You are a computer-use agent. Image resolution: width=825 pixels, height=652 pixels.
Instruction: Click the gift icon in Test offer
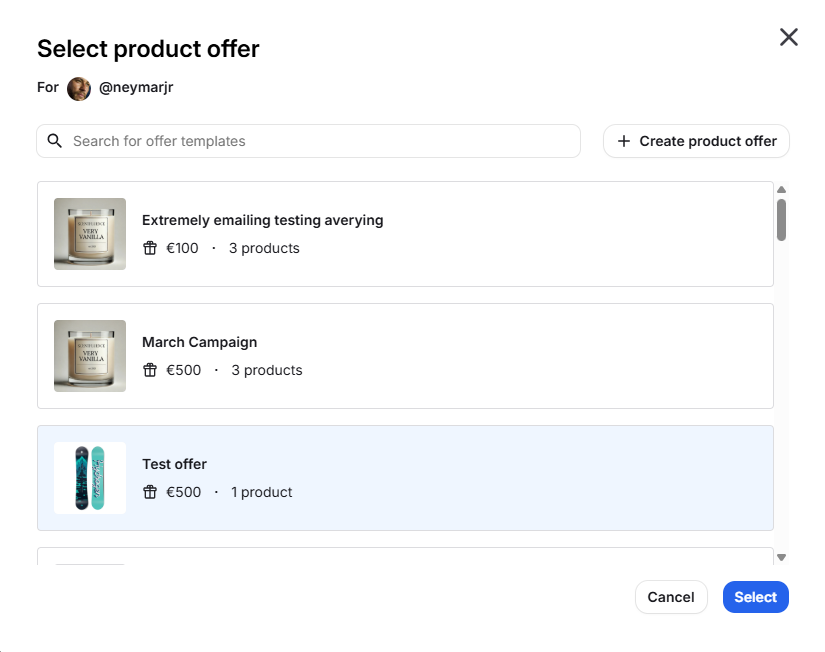pyautogui.click(x=150, y=492)
